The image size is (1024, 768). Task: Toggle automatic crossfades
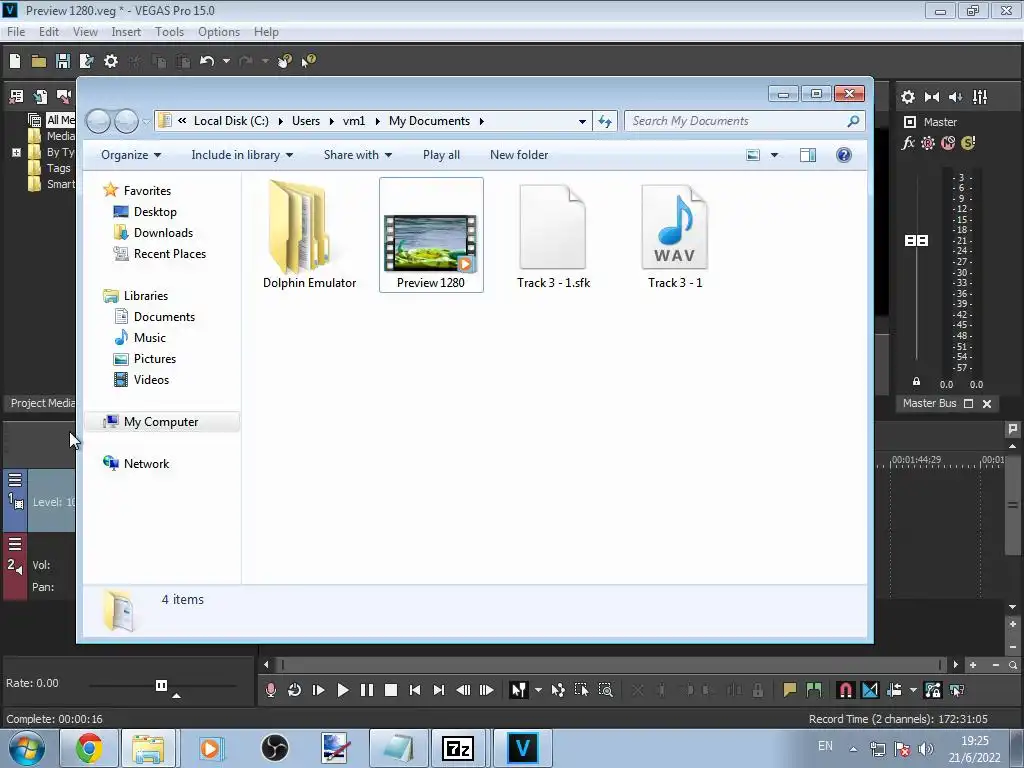tap(870, 690)
